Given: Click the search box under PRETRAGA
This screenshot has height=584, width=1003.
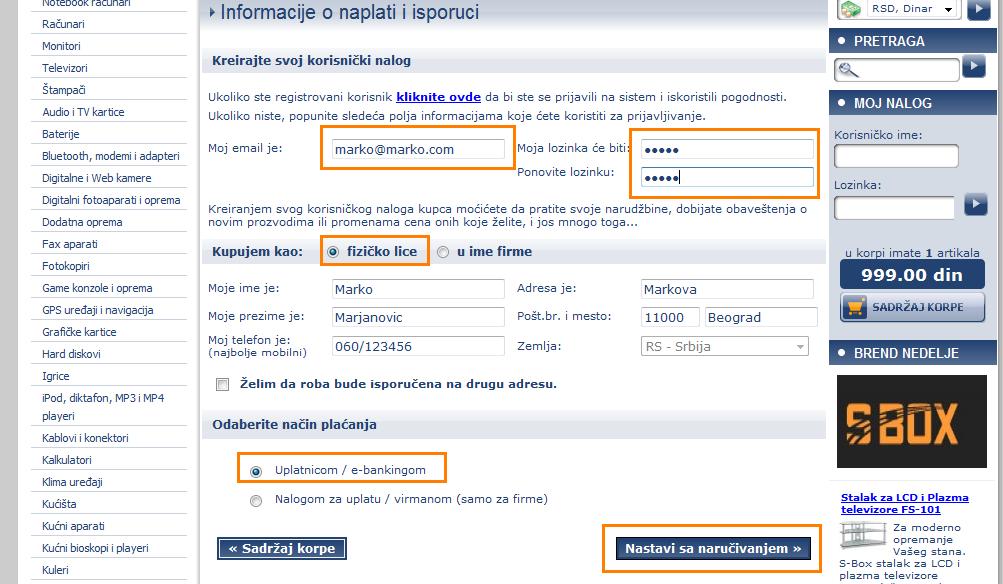Looking at the screenshot, I should [x=897, y=70].
